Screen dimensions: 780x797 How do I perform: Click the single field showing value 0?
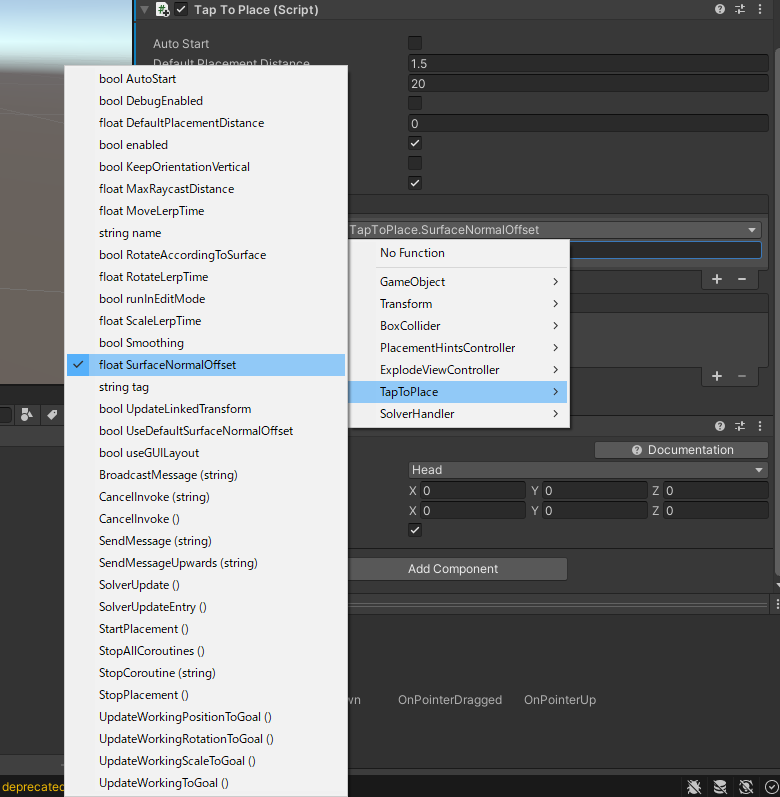pos(588,124)
